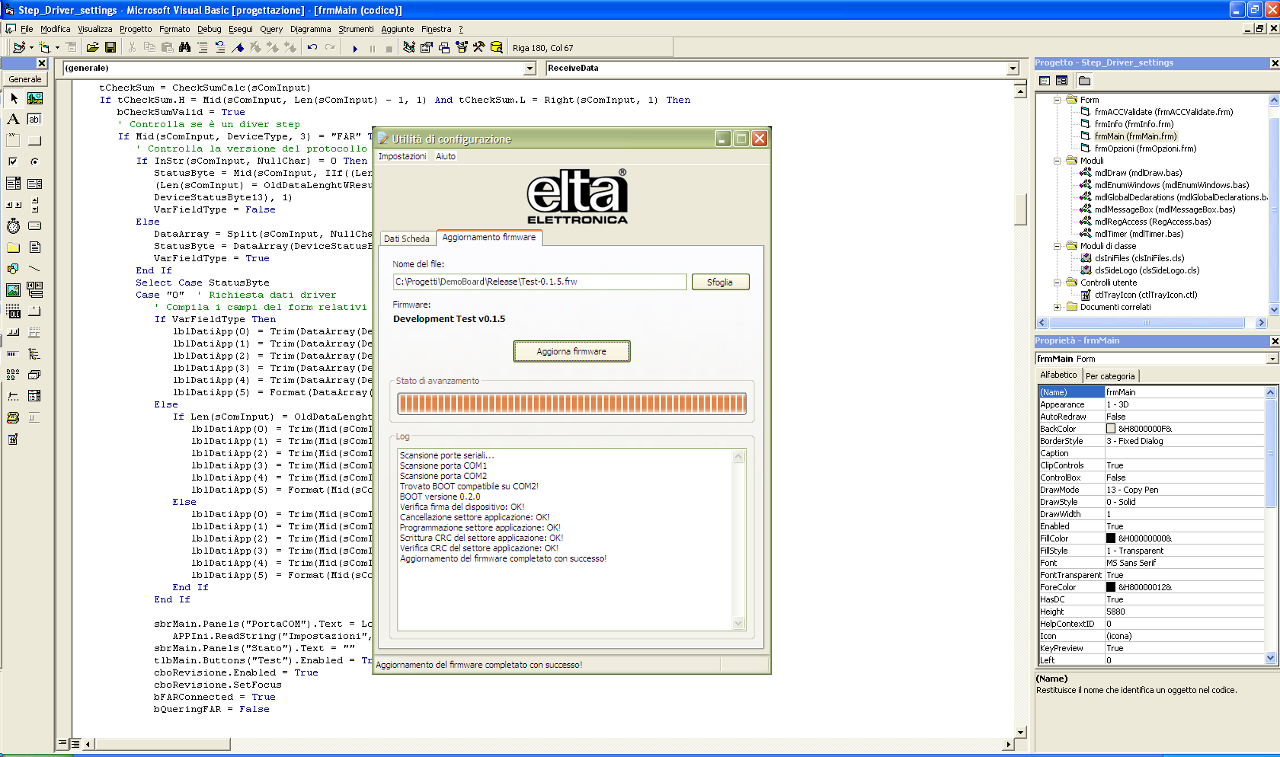
Task: Open the (generale) object dropdown
Action: click(530, 69)
